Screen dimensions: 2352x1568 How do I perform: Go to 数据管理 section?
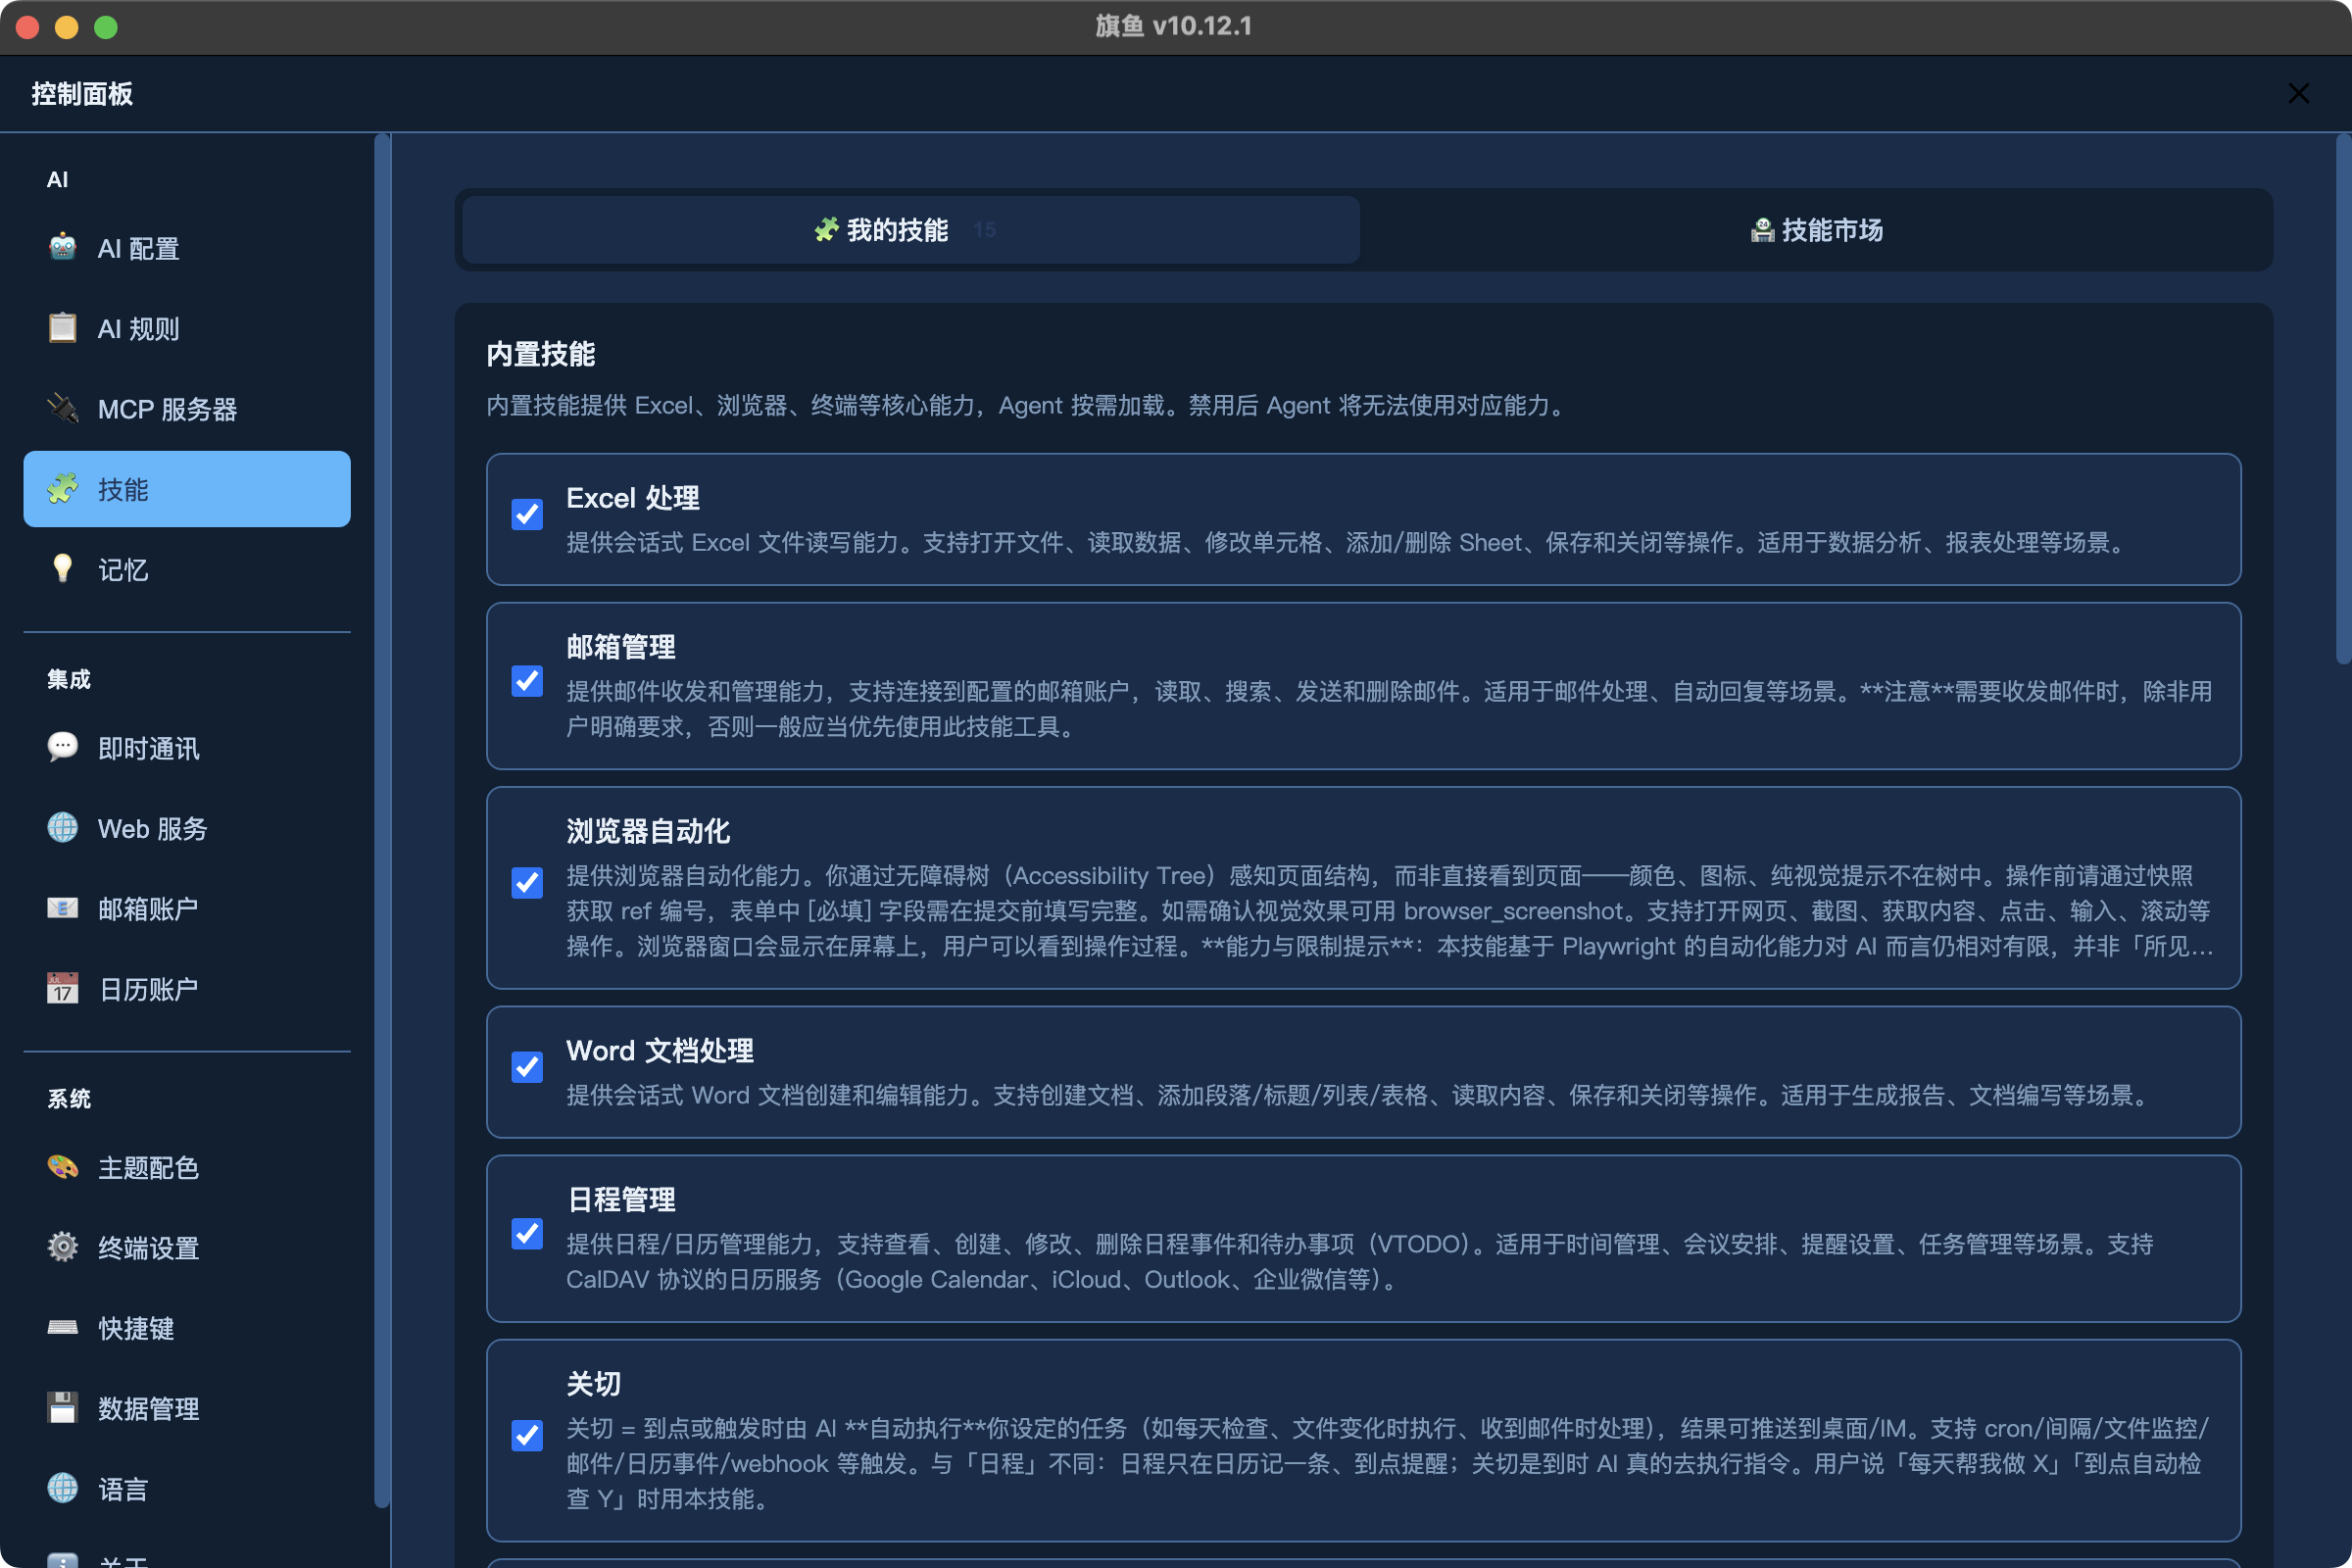coord(148,1408)
